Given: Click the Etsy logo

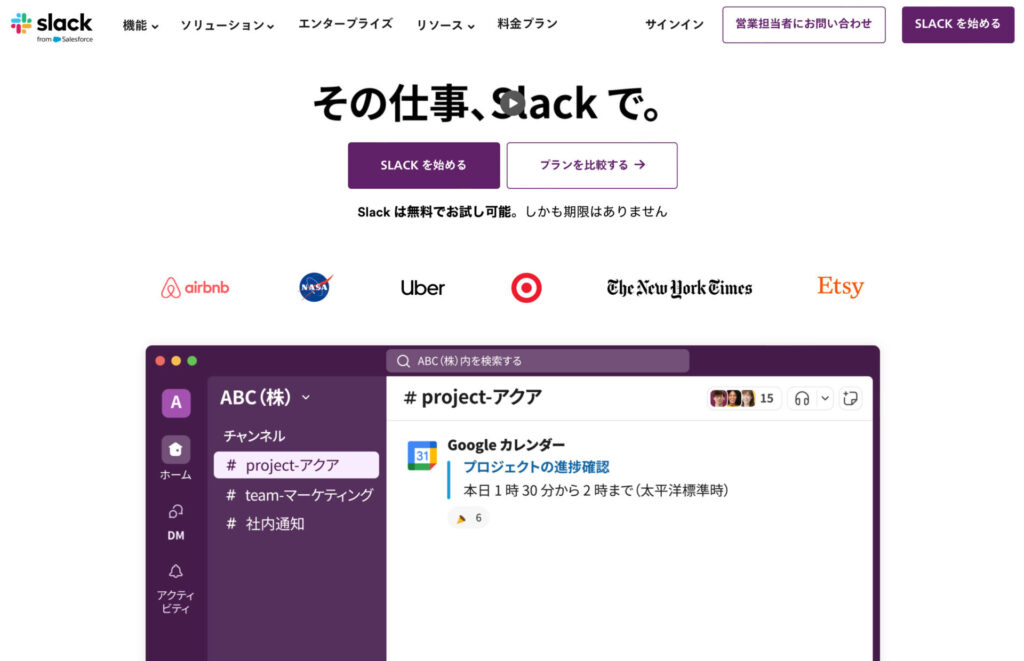Looking at the screenshot, I should pos(840,286).
